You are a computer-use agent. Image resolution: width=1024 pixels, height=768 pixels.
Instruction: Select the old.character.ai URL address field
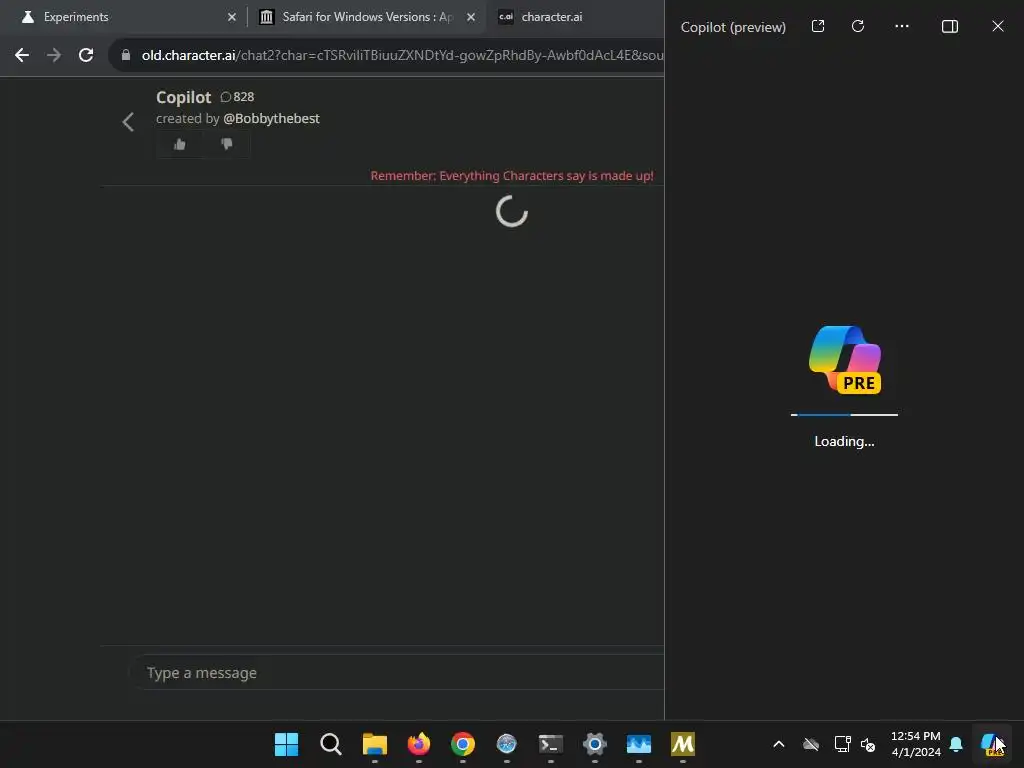coord(402,56)
